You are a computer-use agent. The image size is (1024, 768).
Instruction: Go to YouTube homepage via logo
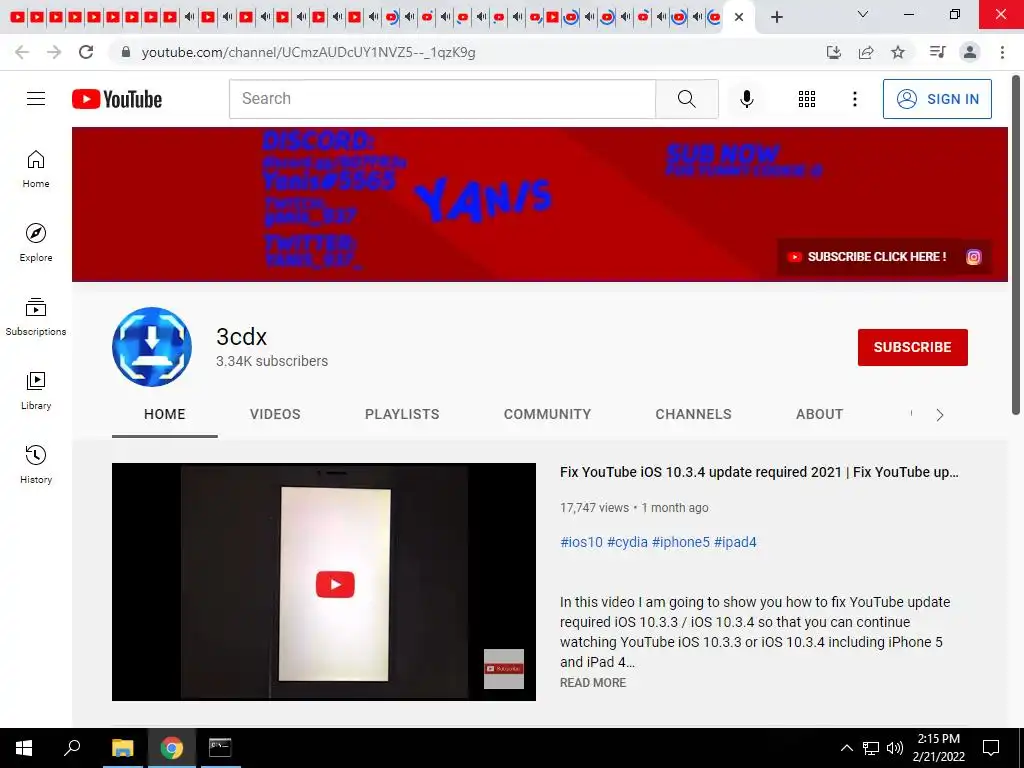point(117,99)
